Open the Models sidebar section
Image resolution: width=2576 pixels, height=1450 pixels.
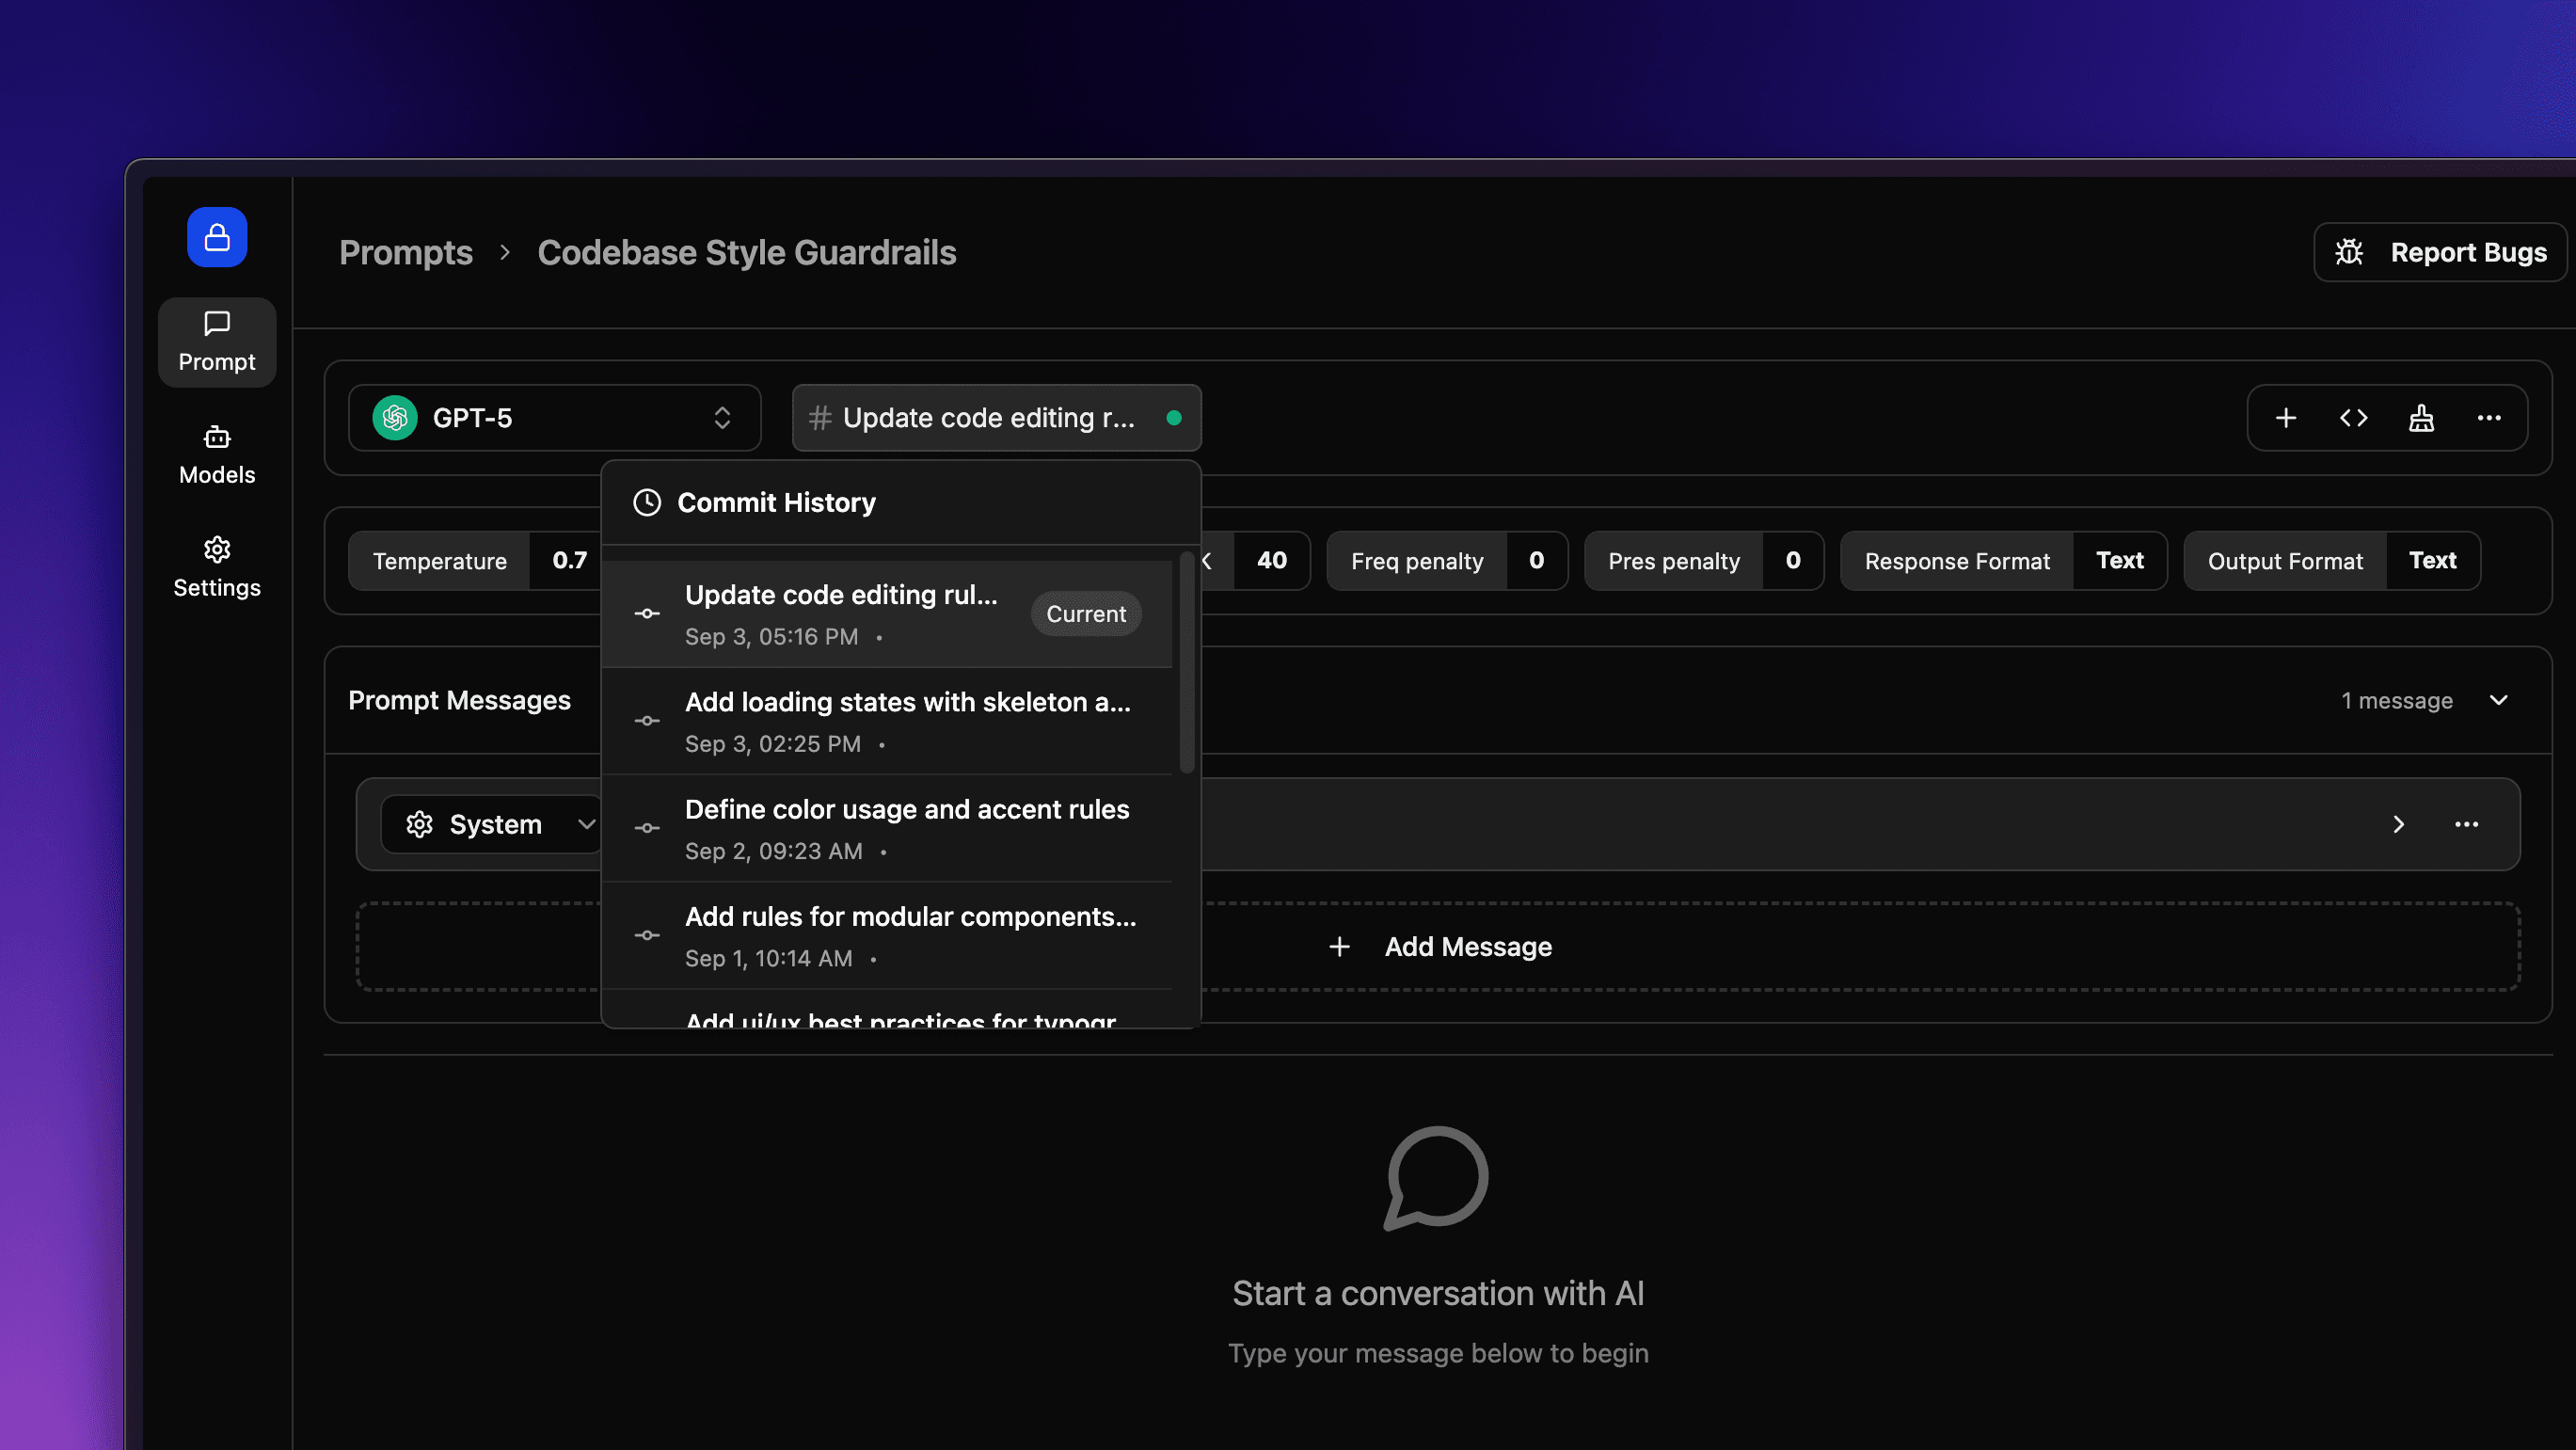click(x=217, y=455)
